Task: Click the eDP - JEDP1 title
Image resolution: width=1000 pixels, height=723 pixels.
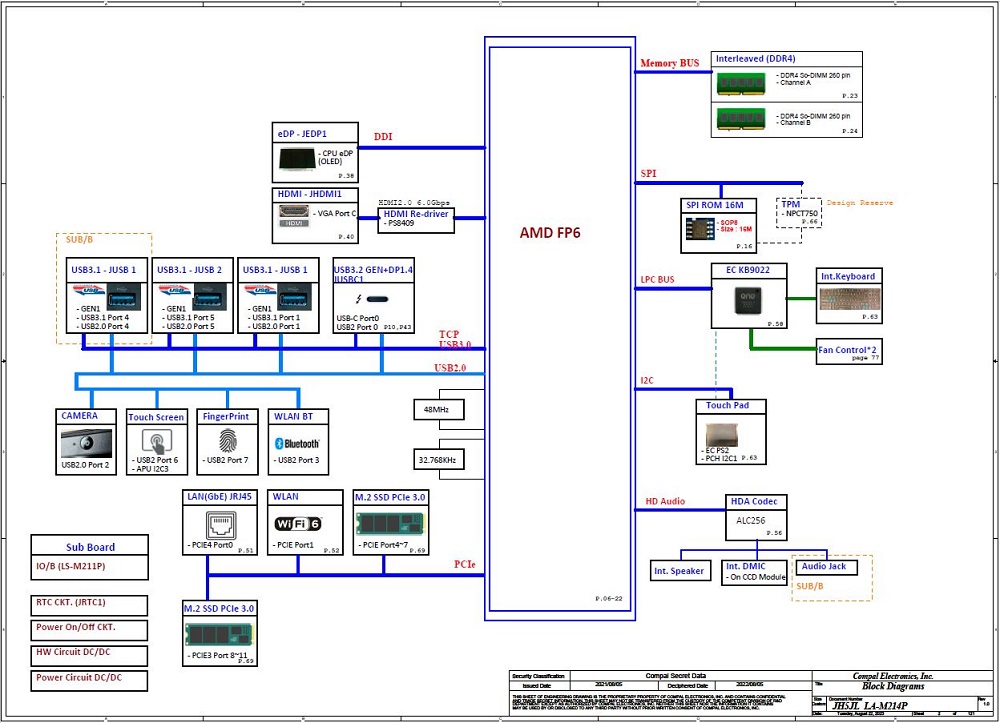Action: 302,134
